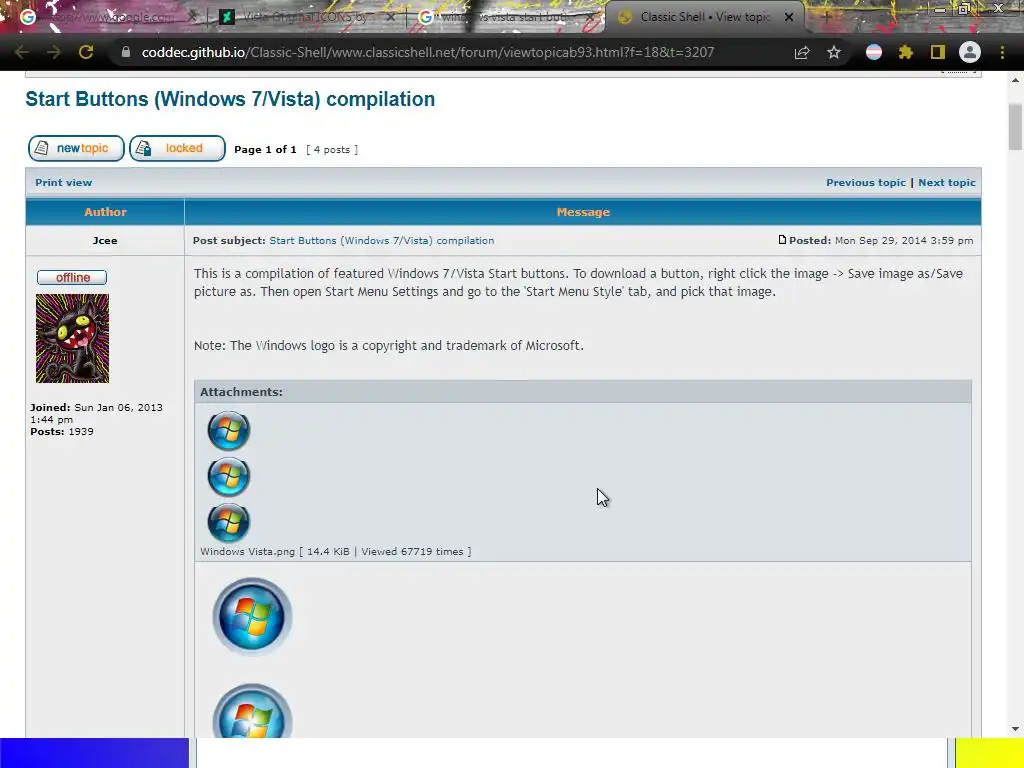
Task: Click the page scrollbar thumb
Action: pos(1016,127)
